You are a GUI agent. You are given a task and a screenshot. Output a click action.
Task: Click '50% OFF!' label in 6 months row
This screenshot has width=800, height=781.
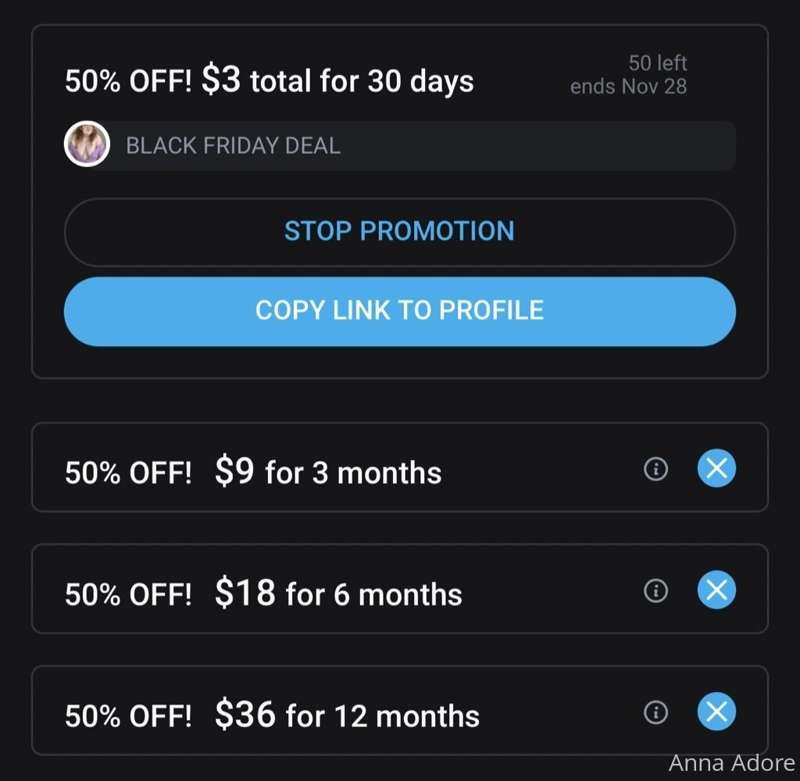tap(128, 595)
